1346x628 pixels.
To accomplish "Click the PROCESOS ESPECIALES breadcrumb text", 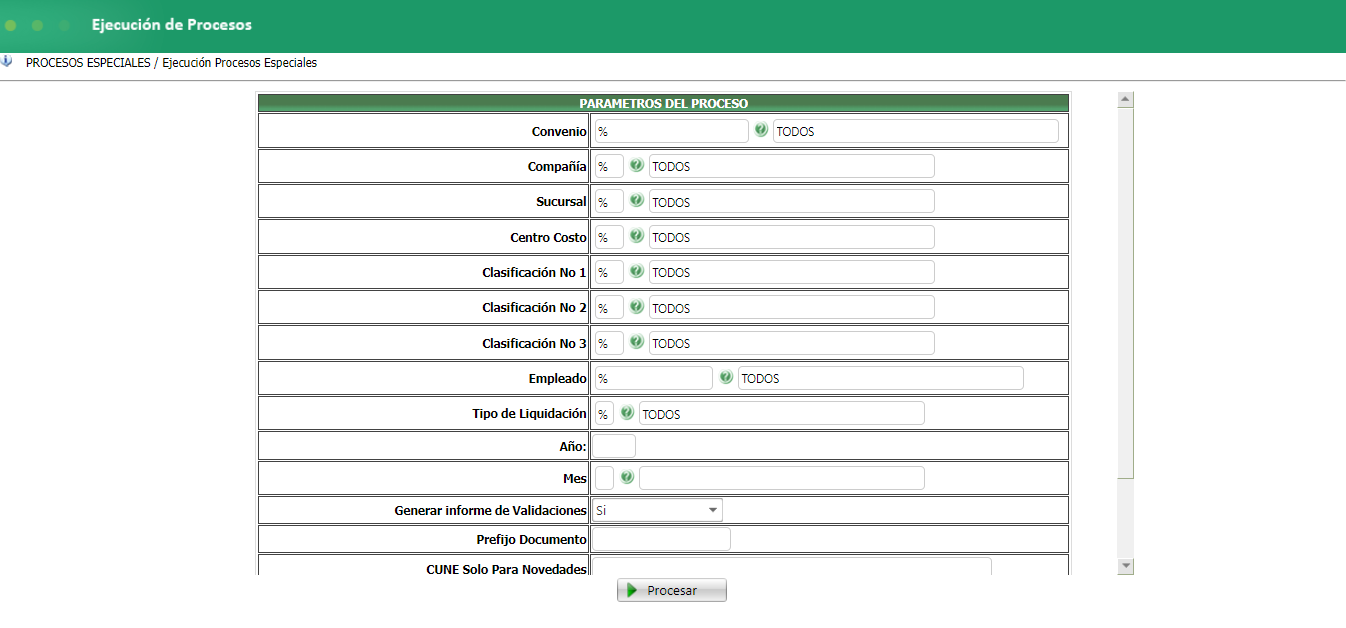I will click(x=88, y=62).
